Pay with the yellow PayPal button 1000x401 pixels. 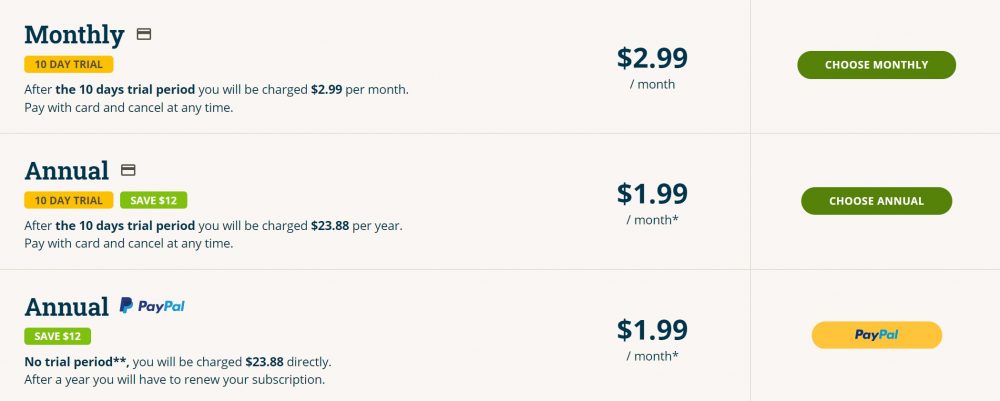pos(876,335)
